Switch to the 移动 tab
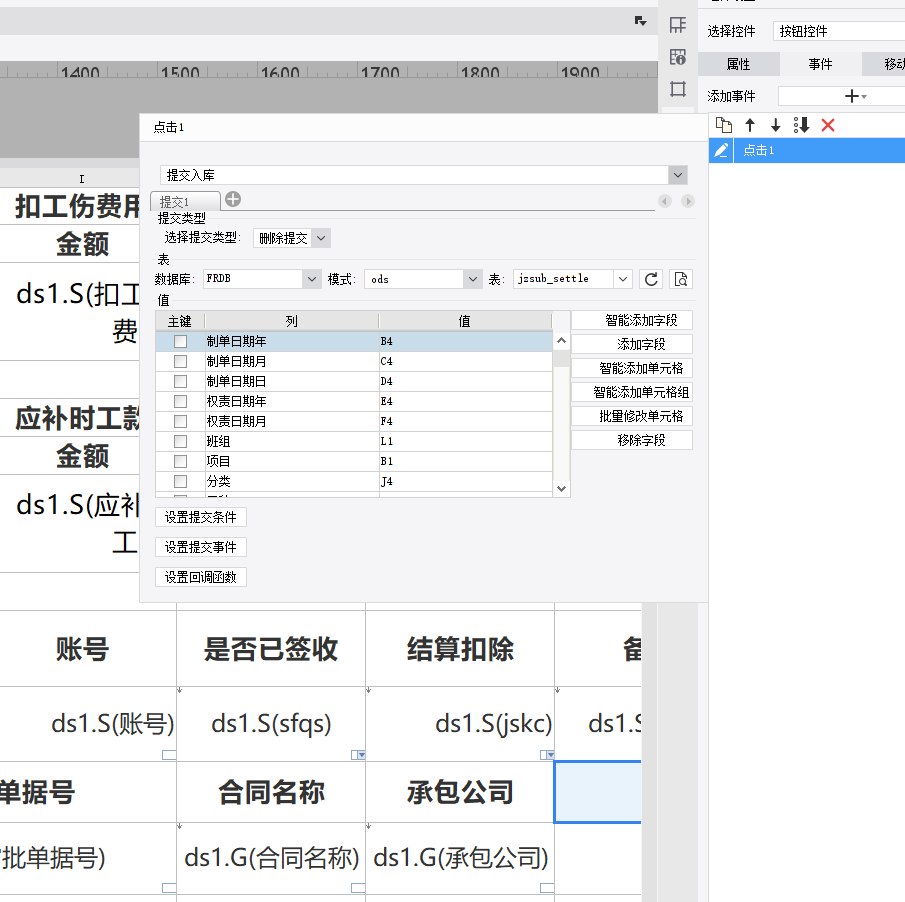The image size is (905, 902). coord(884,64)
